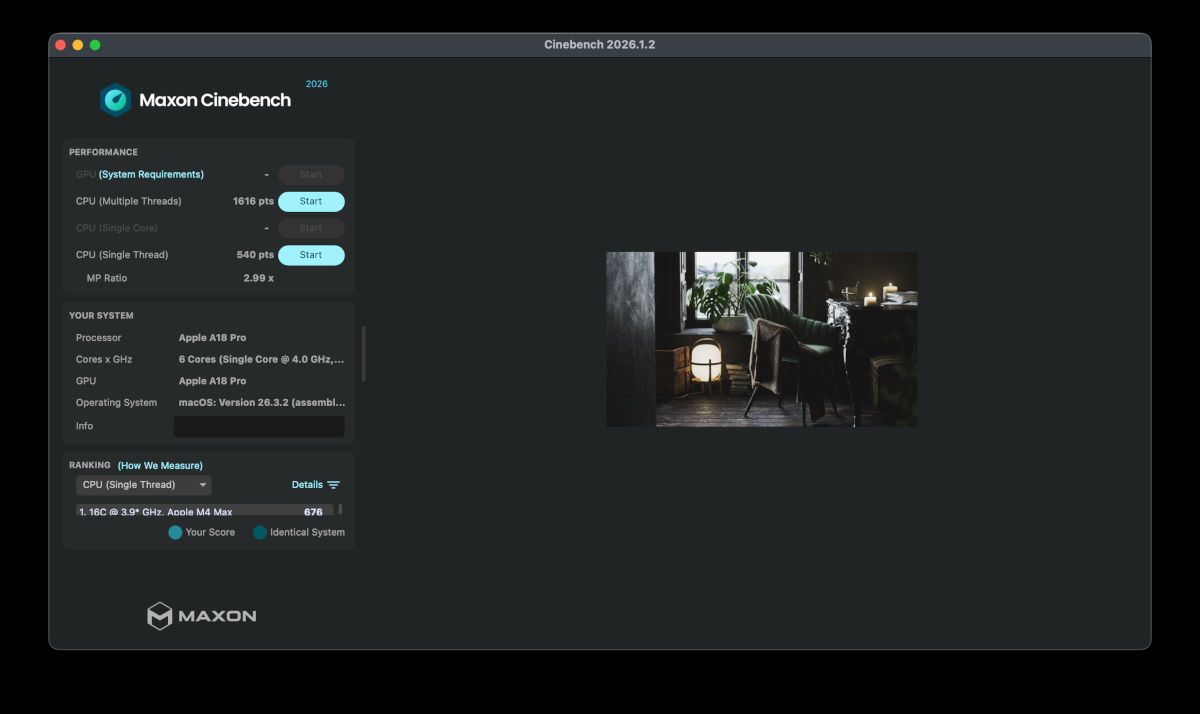1200x714 pixels.
Task: Click into the Info text field
Action: pos(259,427)
